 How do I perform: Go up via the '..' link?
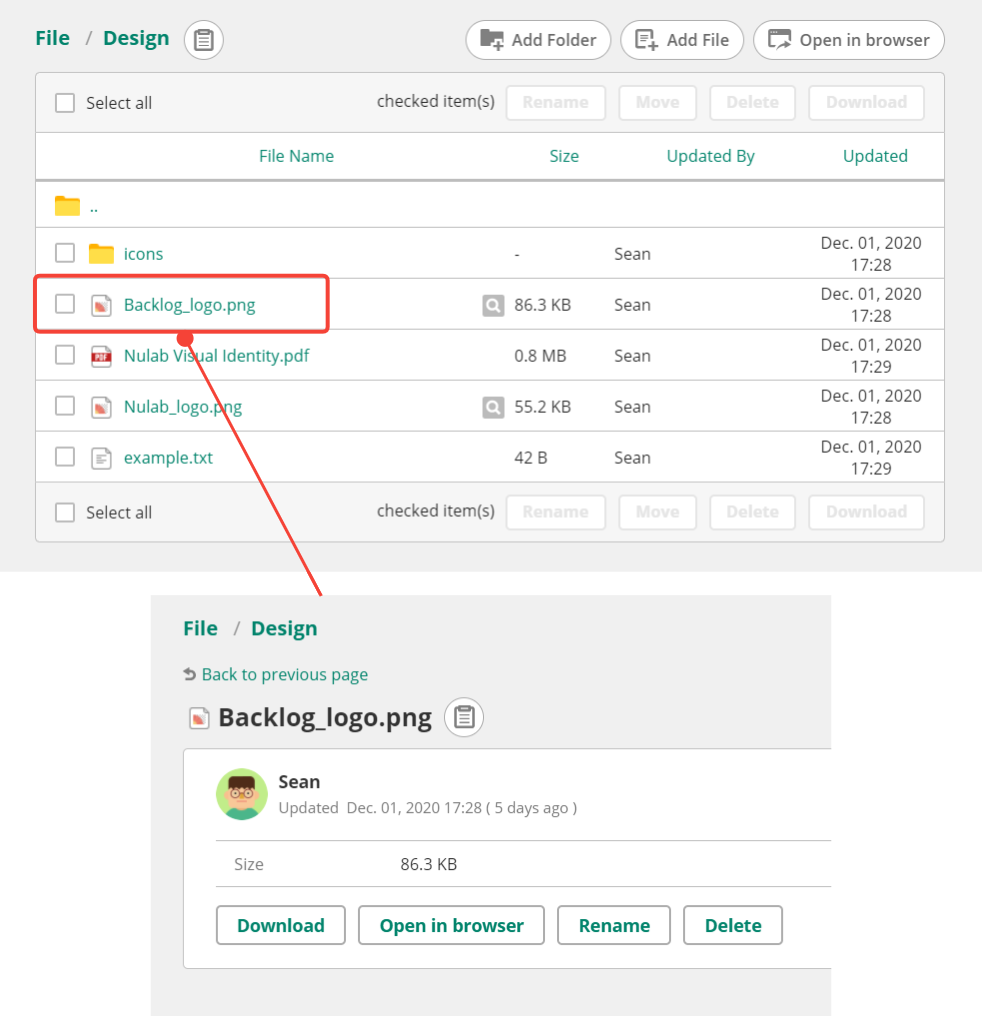tap(94, 208)
